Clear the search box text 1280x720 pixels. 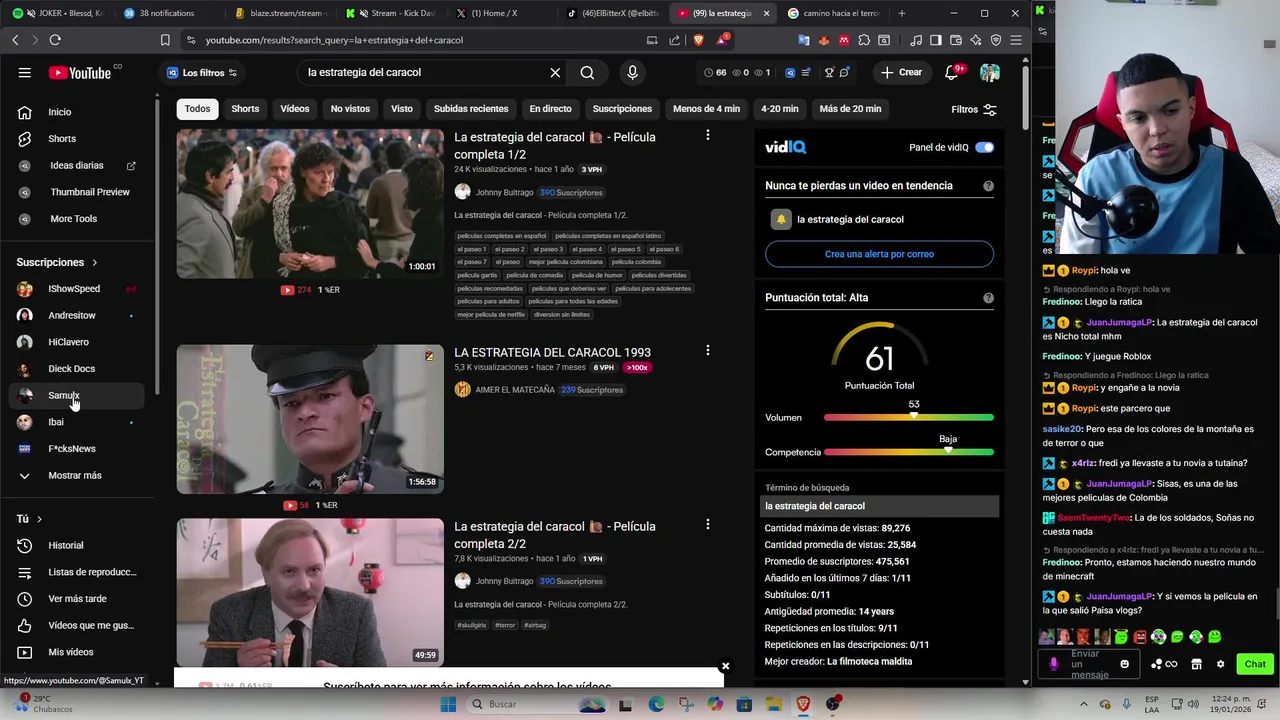click(x=555, y=72)
